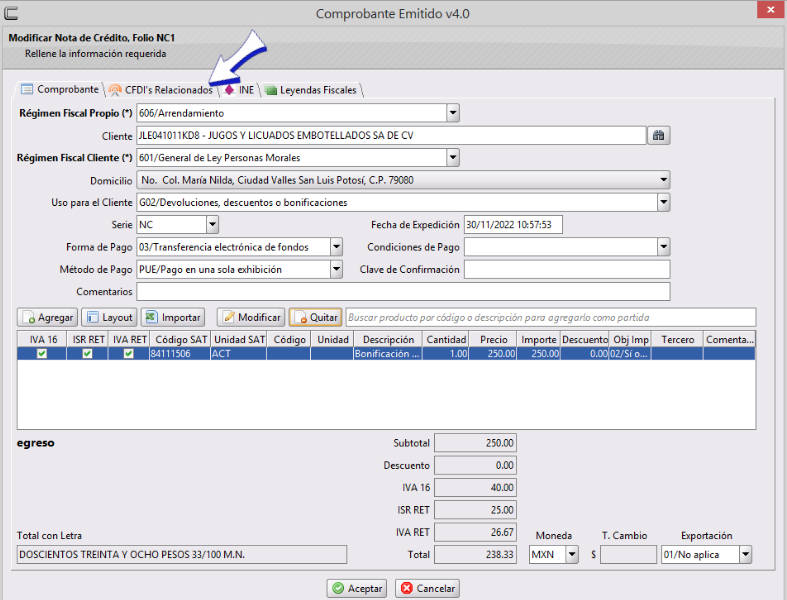Click the Modificar button
This screenshot has height=600, width=787.
(x=251, y=317)
